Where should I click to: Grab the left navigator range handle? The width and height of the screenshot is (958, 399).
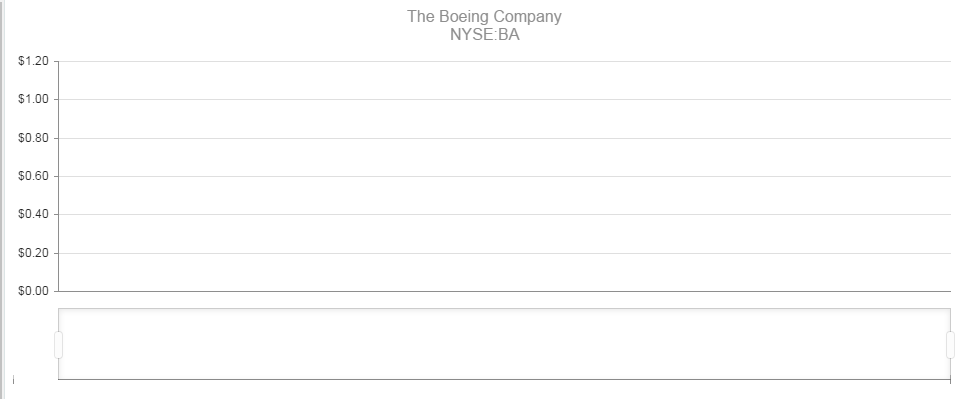[59, 345]
